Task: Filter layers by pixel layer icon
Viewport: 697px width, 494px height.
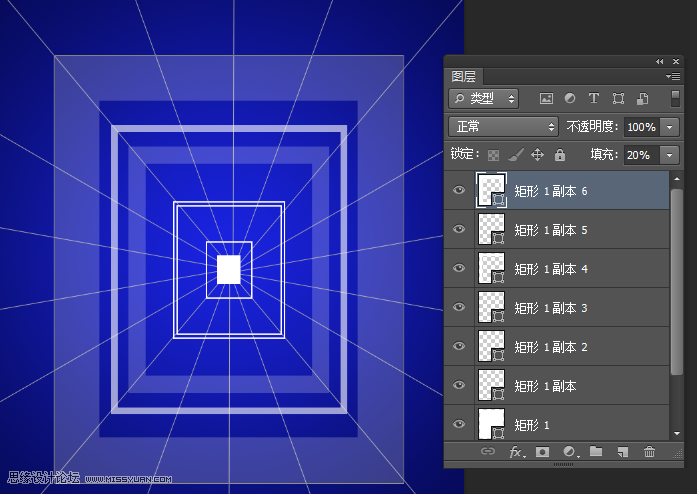Action: (x=546, y=99)
